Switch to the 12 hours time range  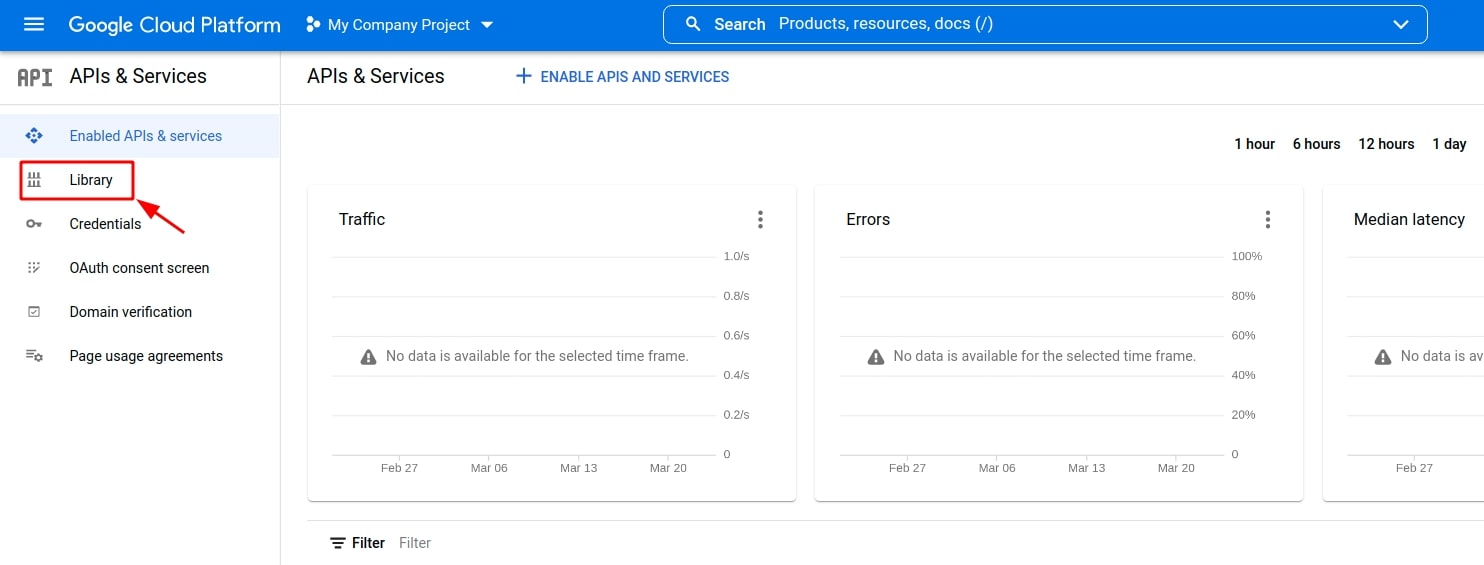pyautogui.click(x=1386, y=144)
